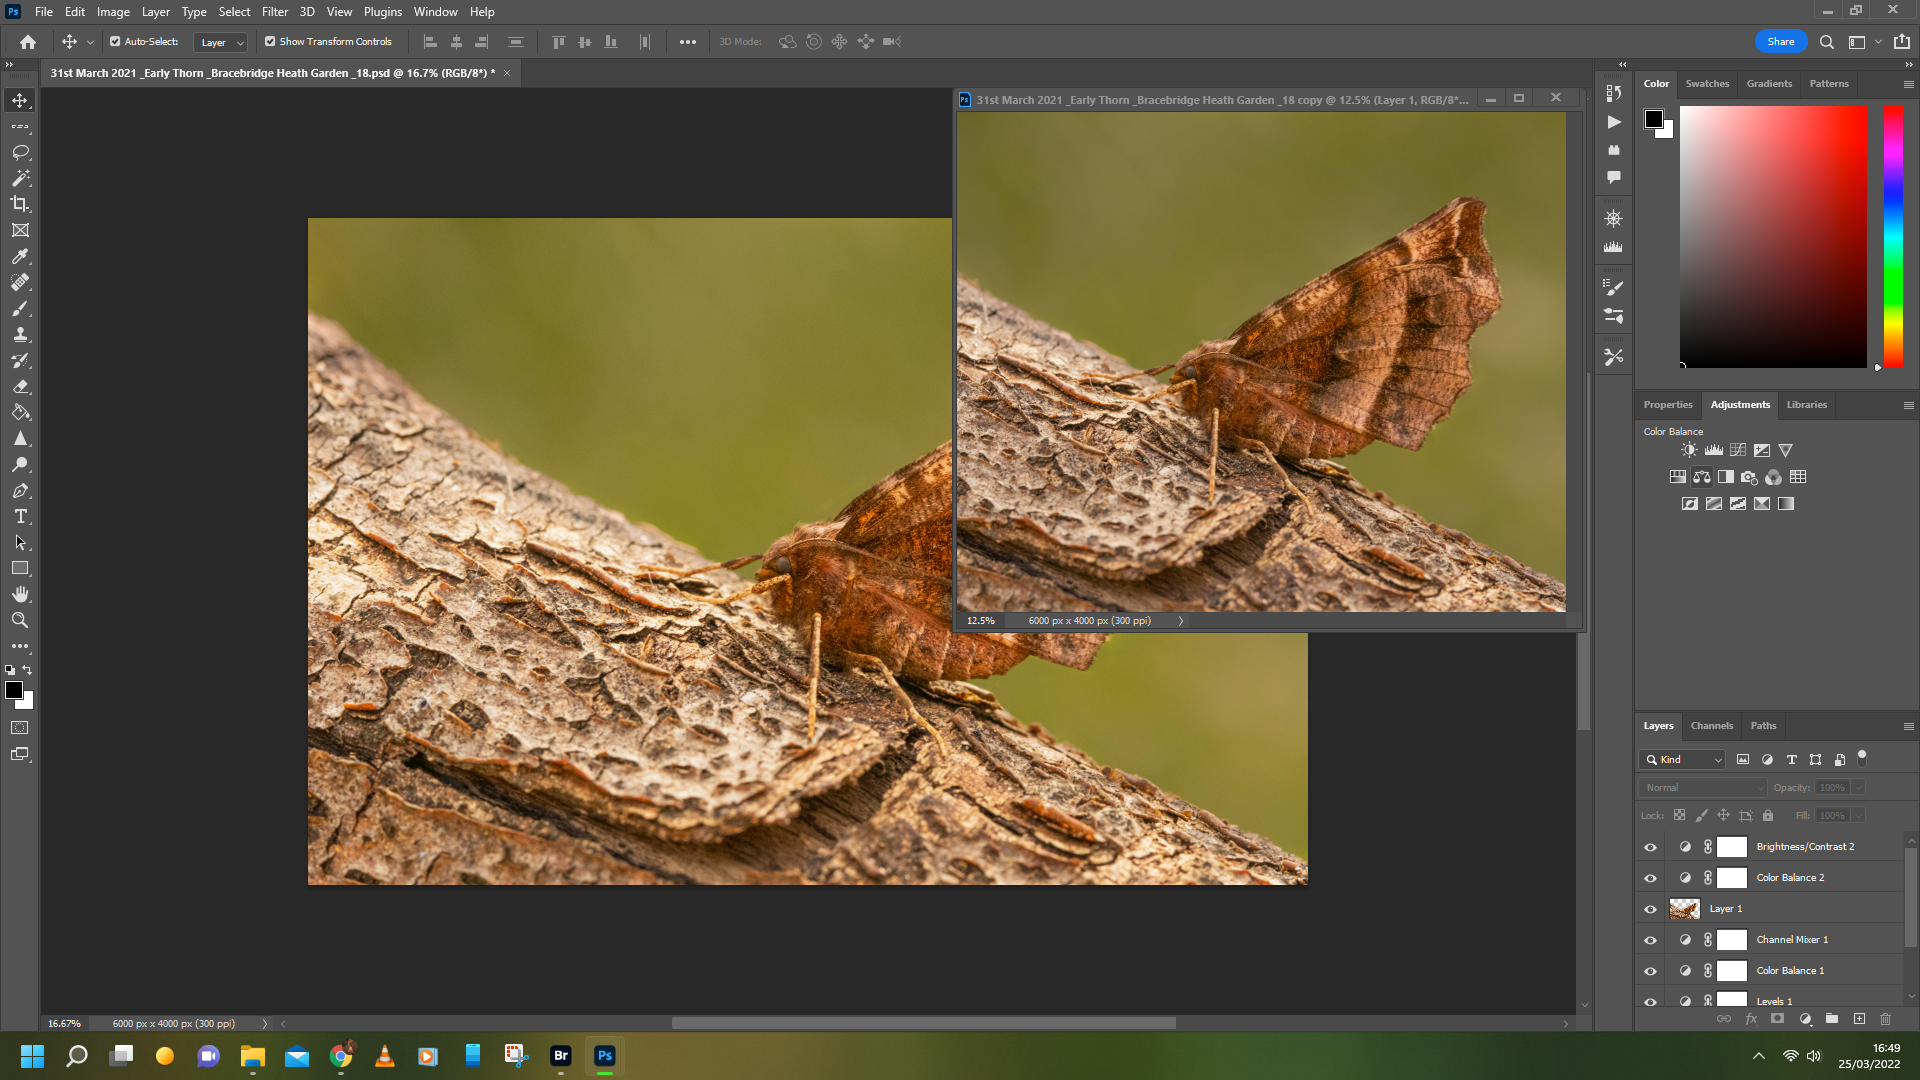This screenshot has height=1080, width=1920.
Task: Select the Magic Wand tool
Action: click(x=20, y=178)
